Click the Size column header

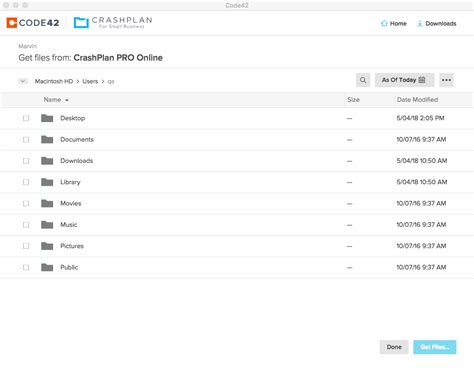coord(353,100)
